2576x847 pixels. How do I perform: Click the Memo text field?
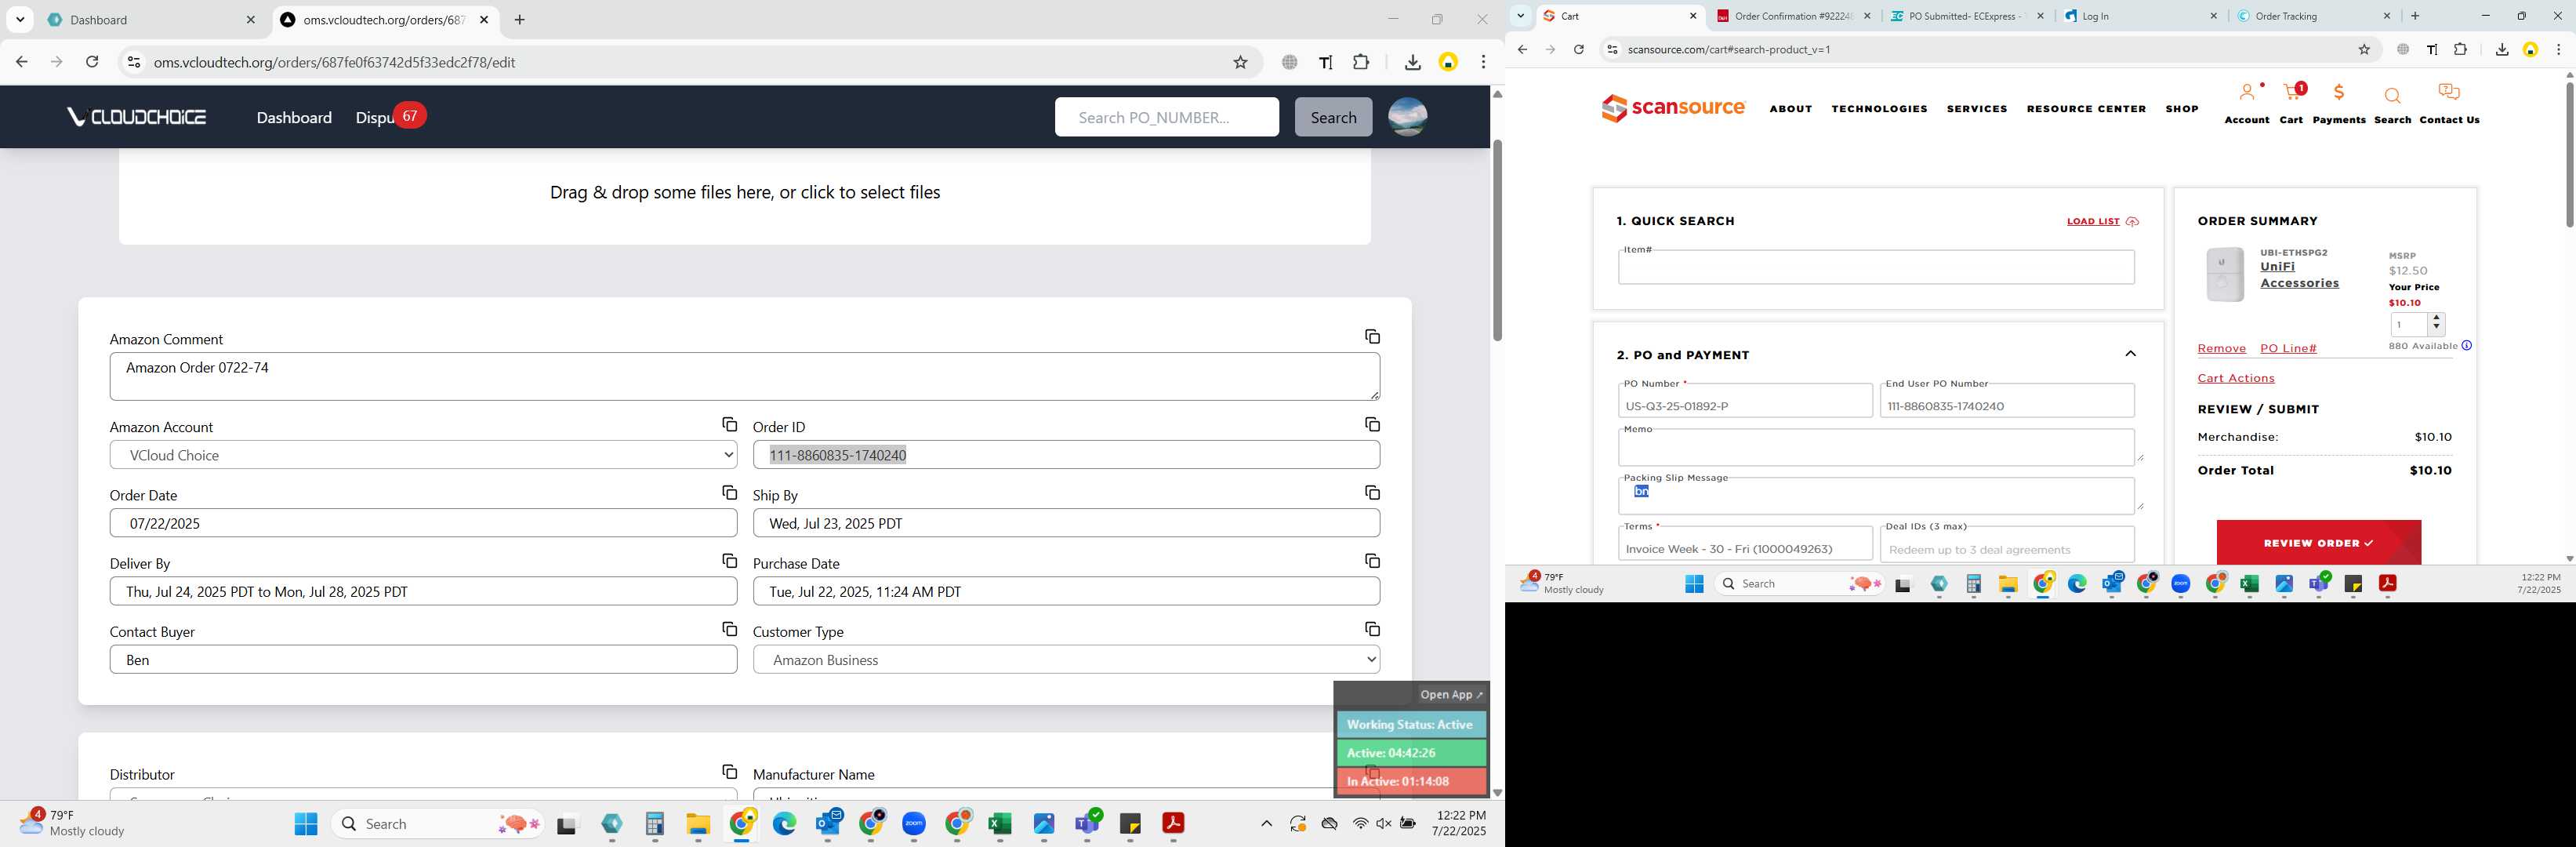click(1876, 447)
